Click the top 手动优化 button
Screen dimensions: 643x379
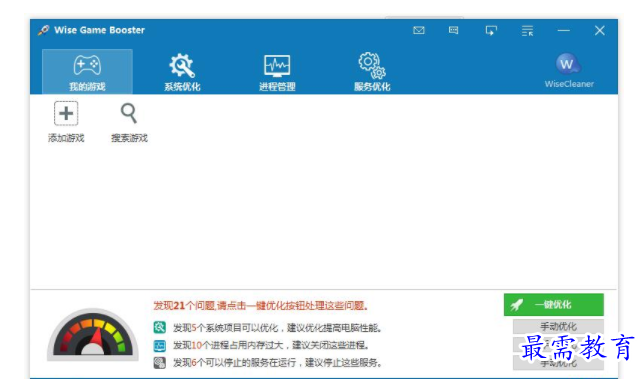coord(558,326)
